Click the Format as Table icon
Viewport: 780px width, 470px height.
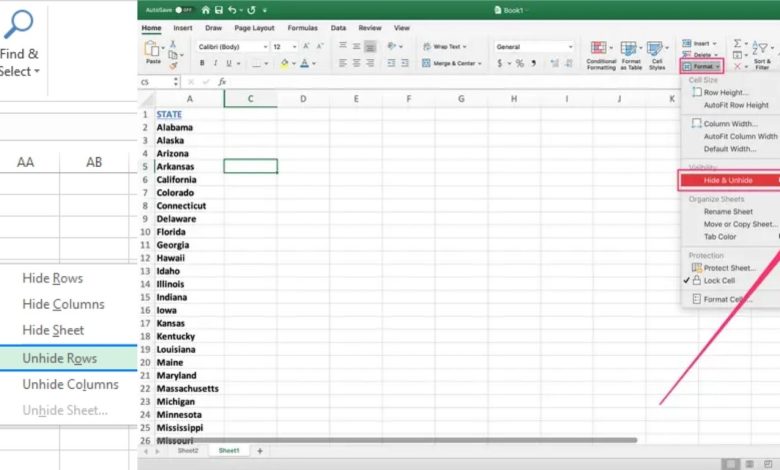click(628, 48)
